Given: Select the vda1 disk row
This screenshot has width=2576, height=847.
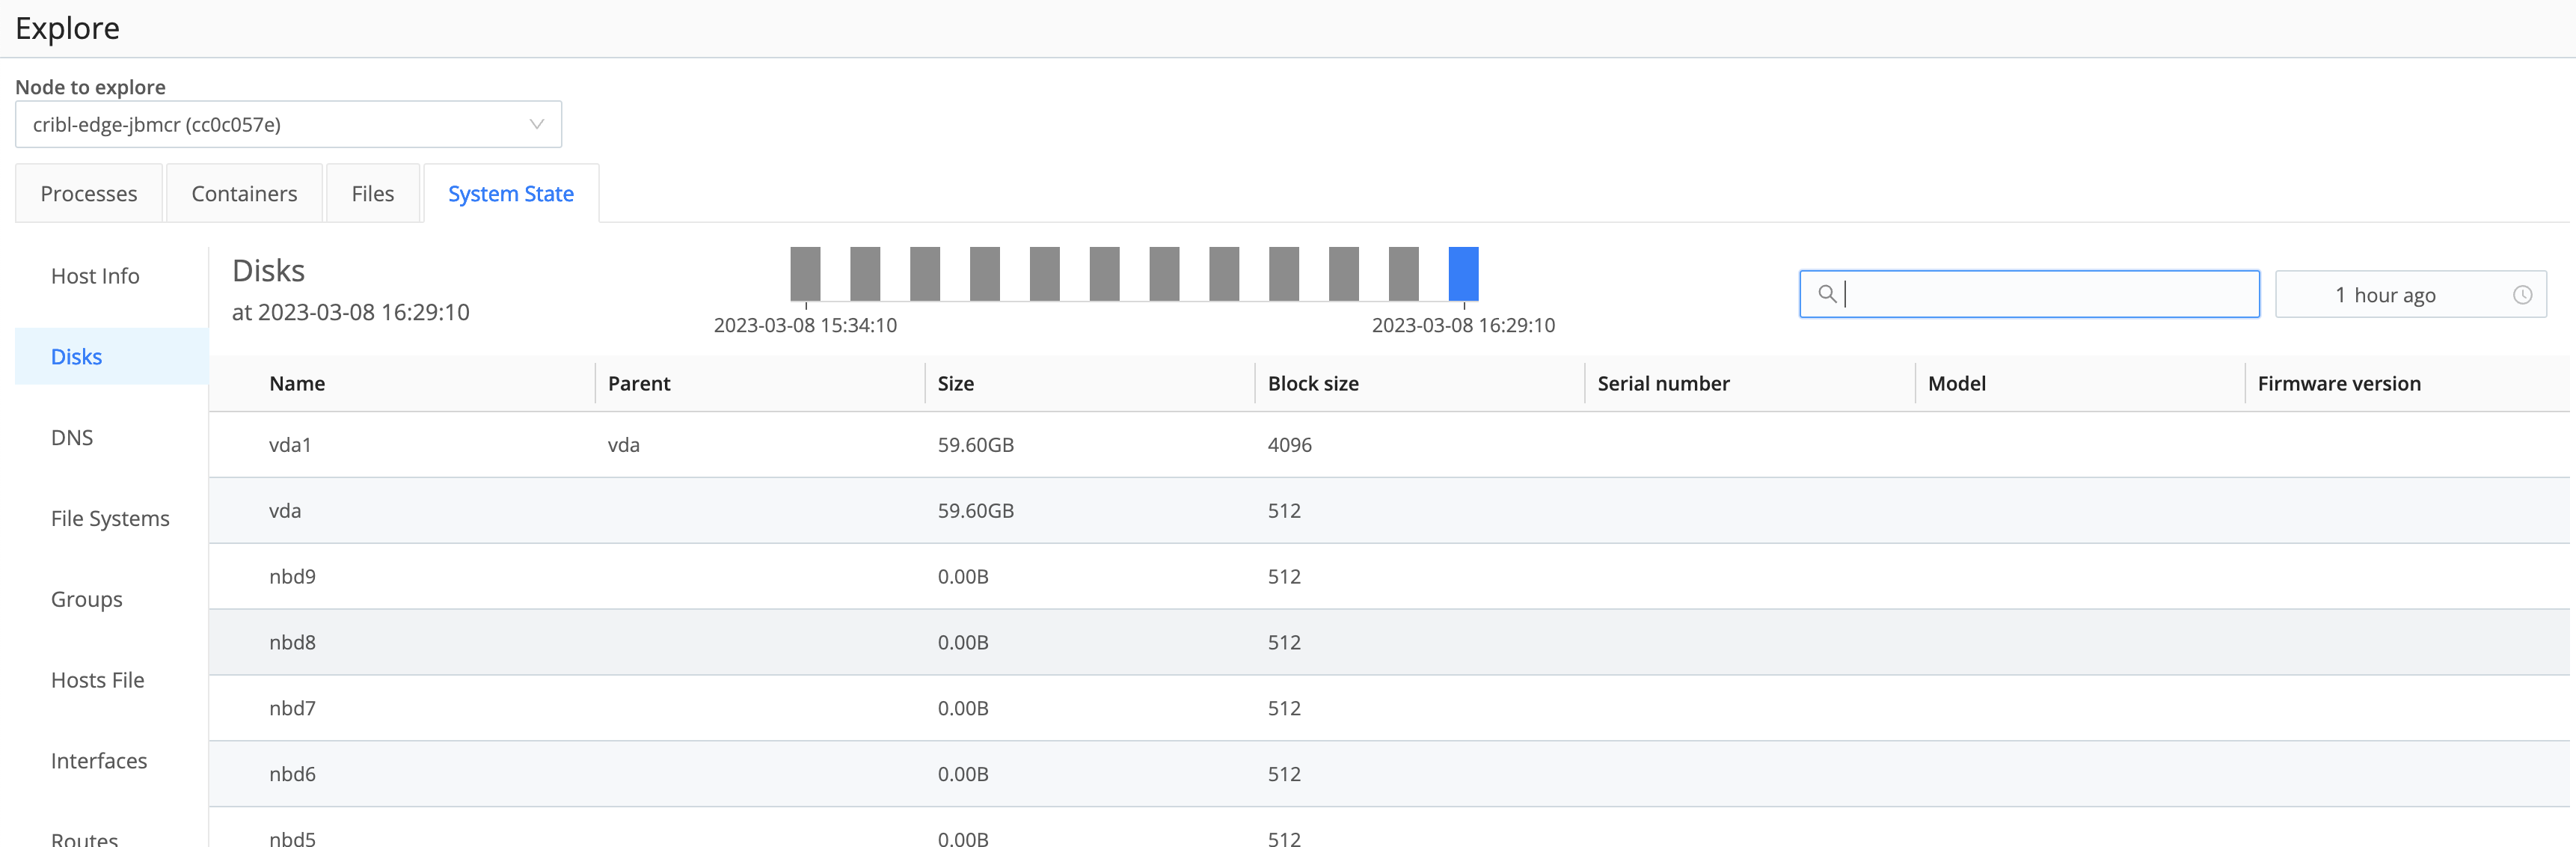Looking at the screenshot, I should (x=290, y=445).
